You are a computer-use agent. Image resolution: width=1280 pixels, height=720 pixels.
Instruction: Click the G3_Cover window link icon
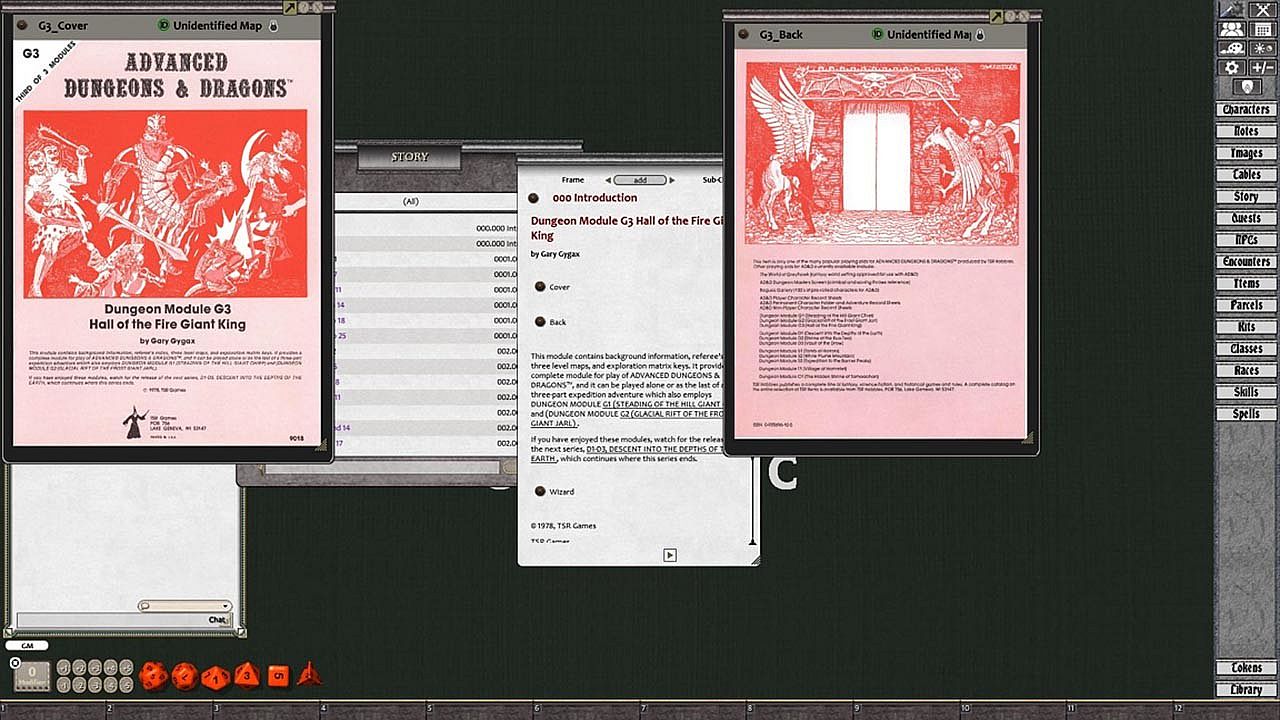coord(24,26)
